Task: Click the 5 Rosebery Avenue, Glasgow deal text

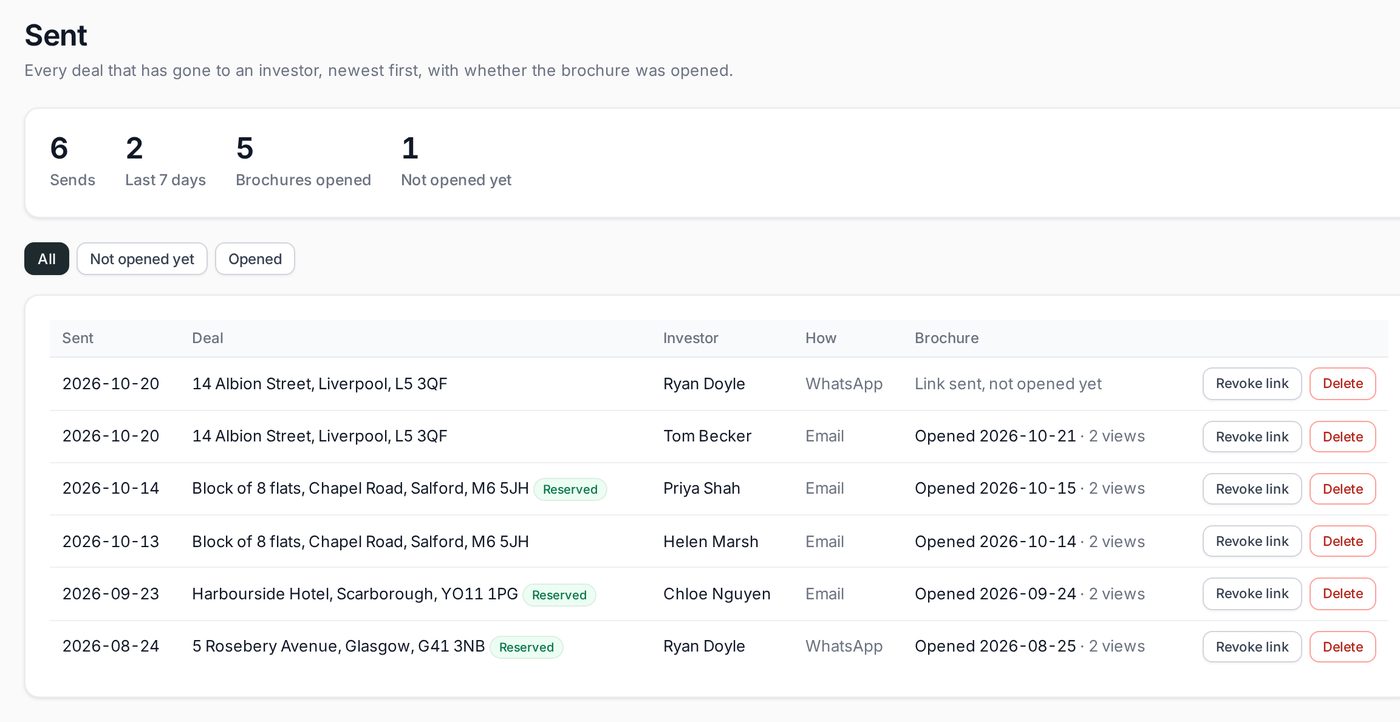Action: pos(338,646)
